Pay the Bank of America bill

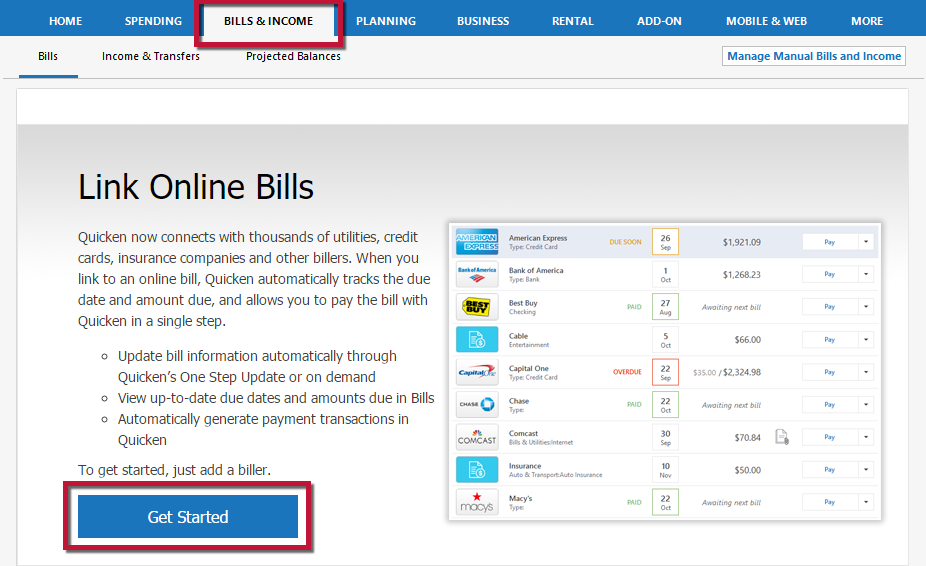pos(830,274)
